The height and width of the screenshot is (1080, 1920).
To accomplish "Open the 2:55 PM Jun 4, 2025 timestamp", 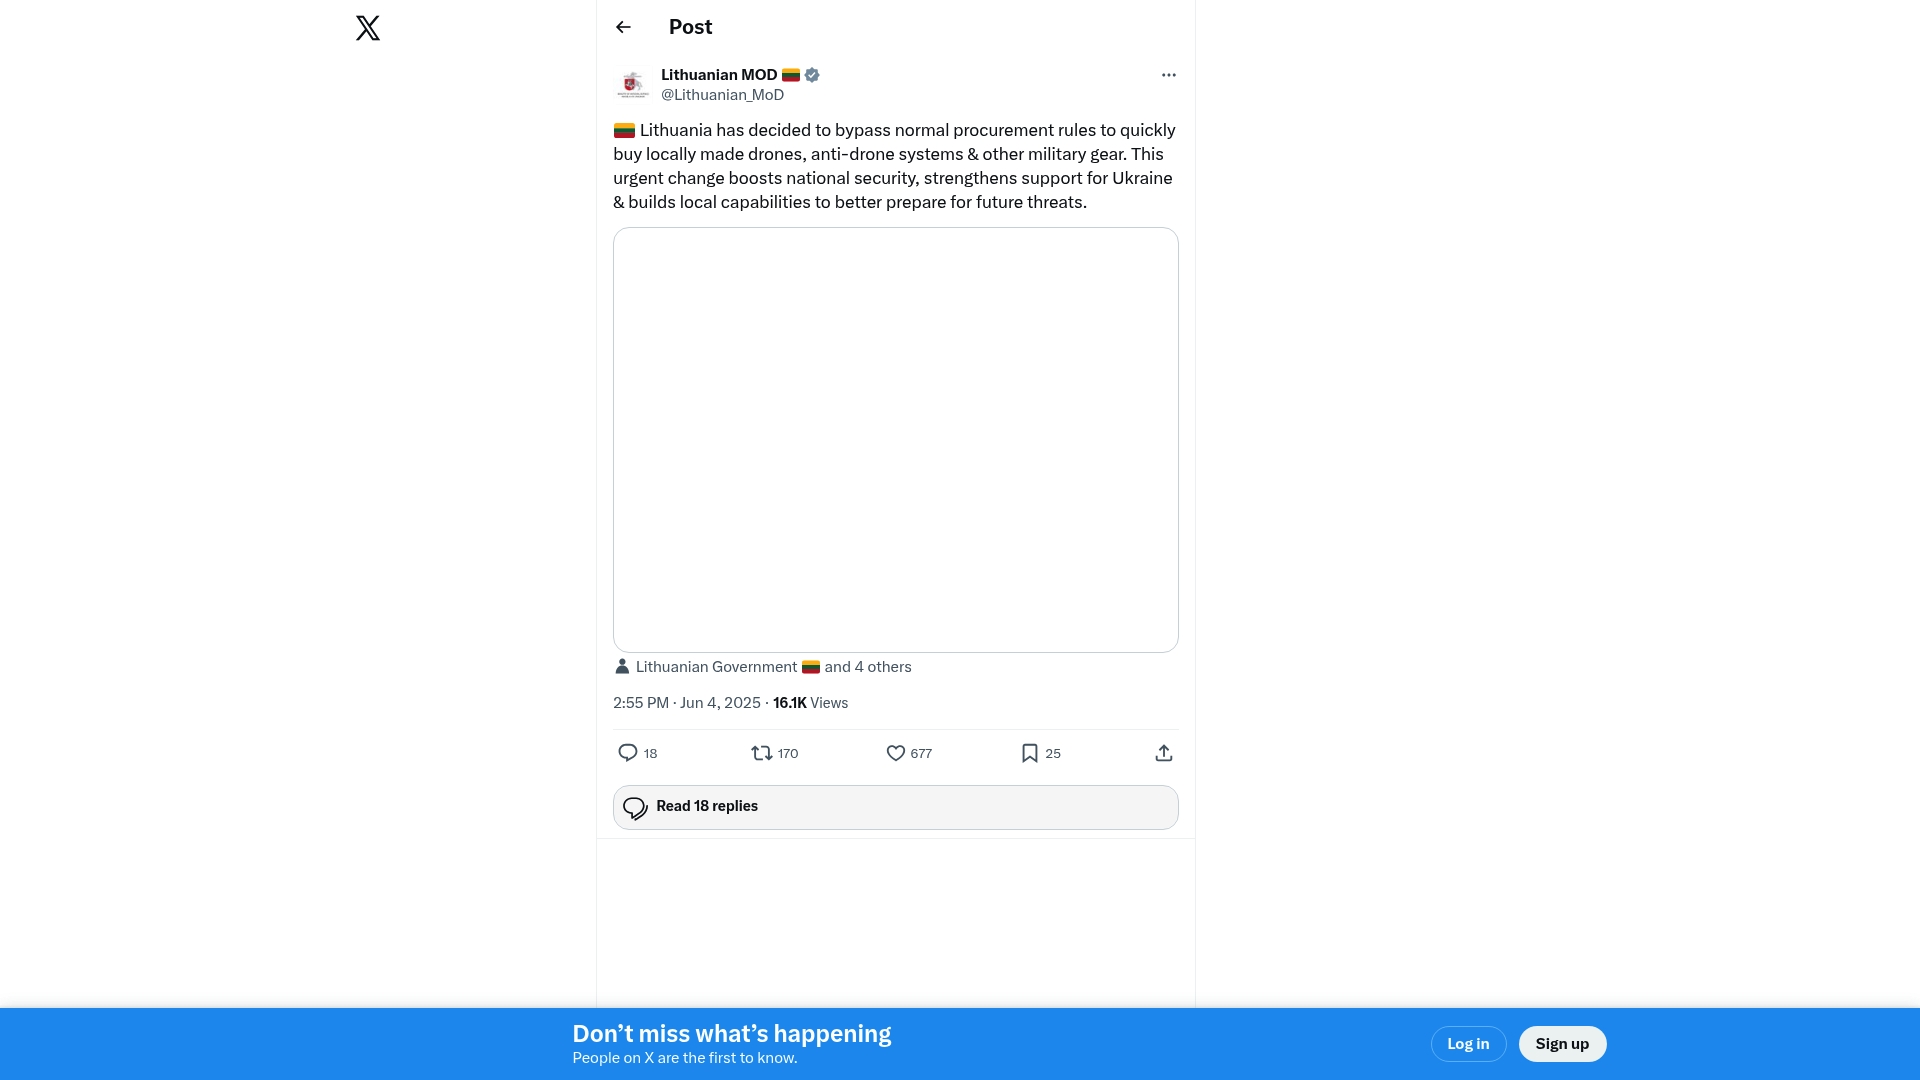I will point(687,703).
